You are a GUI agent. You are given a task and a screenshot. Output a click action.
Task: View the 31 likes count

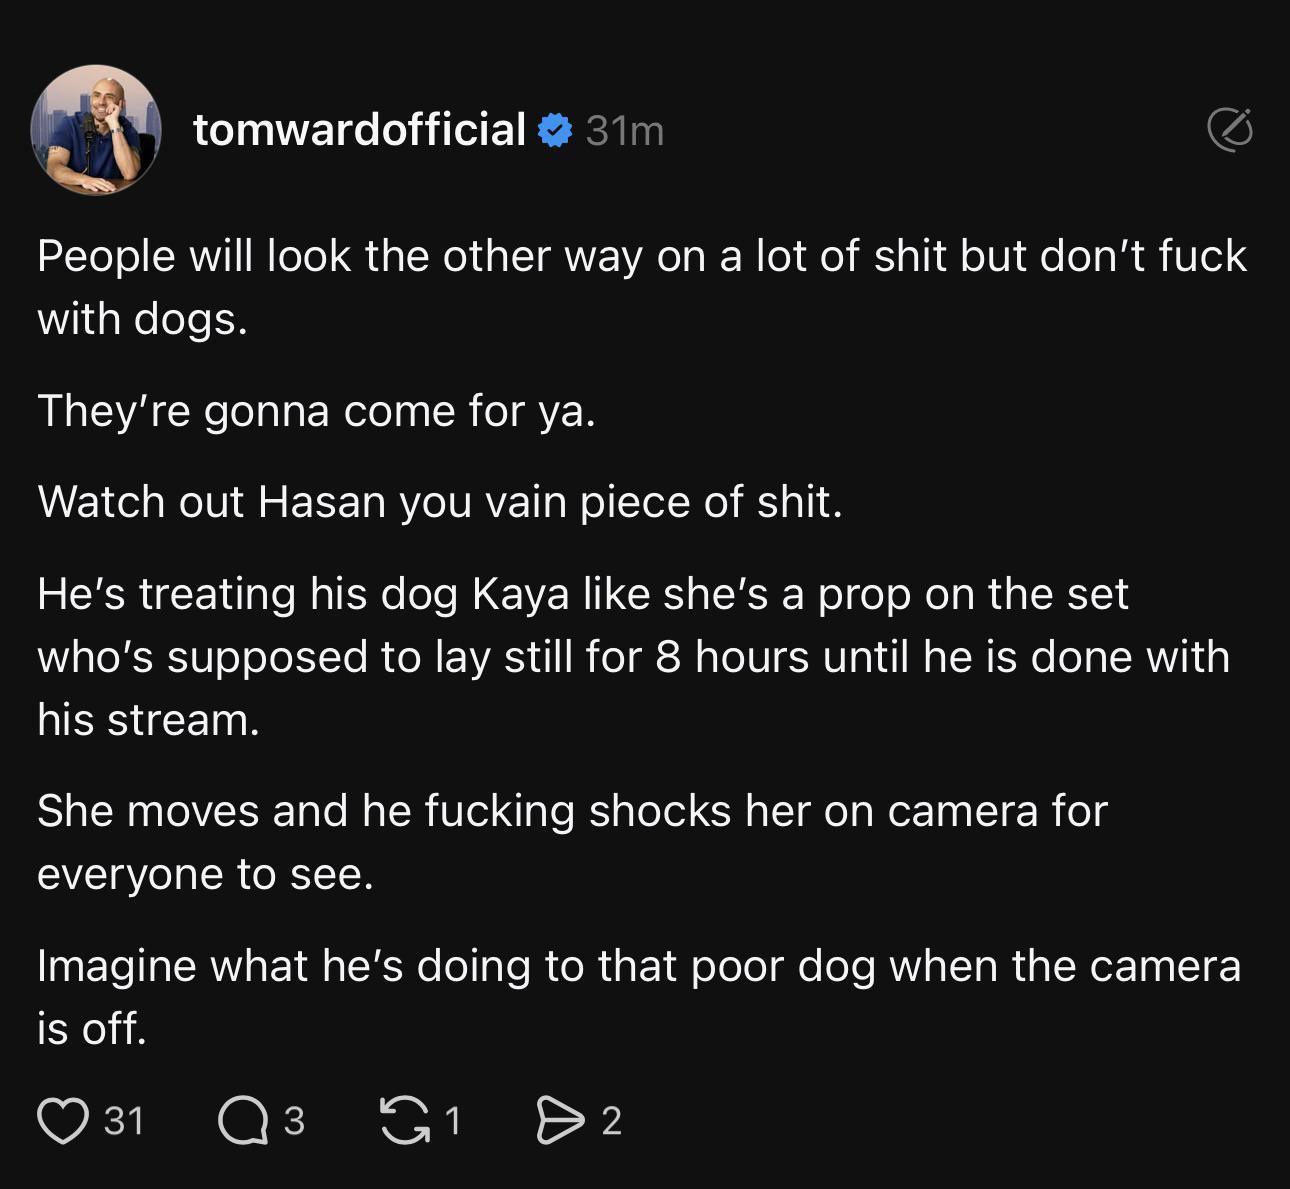coord(124,1121)
